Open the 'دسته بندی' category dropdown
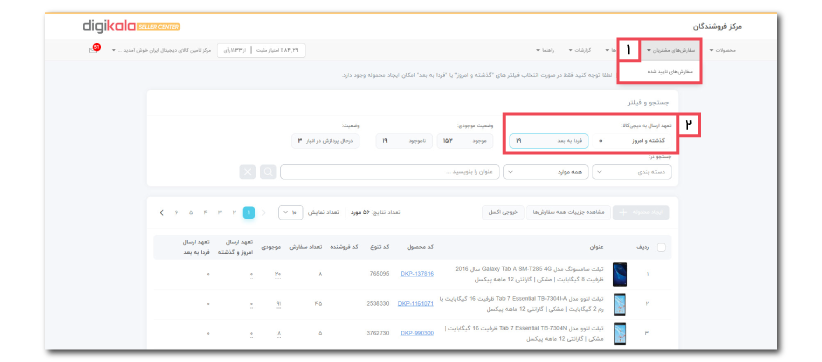The width and height of the screenshot is (822, 362). click(x=632, y=172)
